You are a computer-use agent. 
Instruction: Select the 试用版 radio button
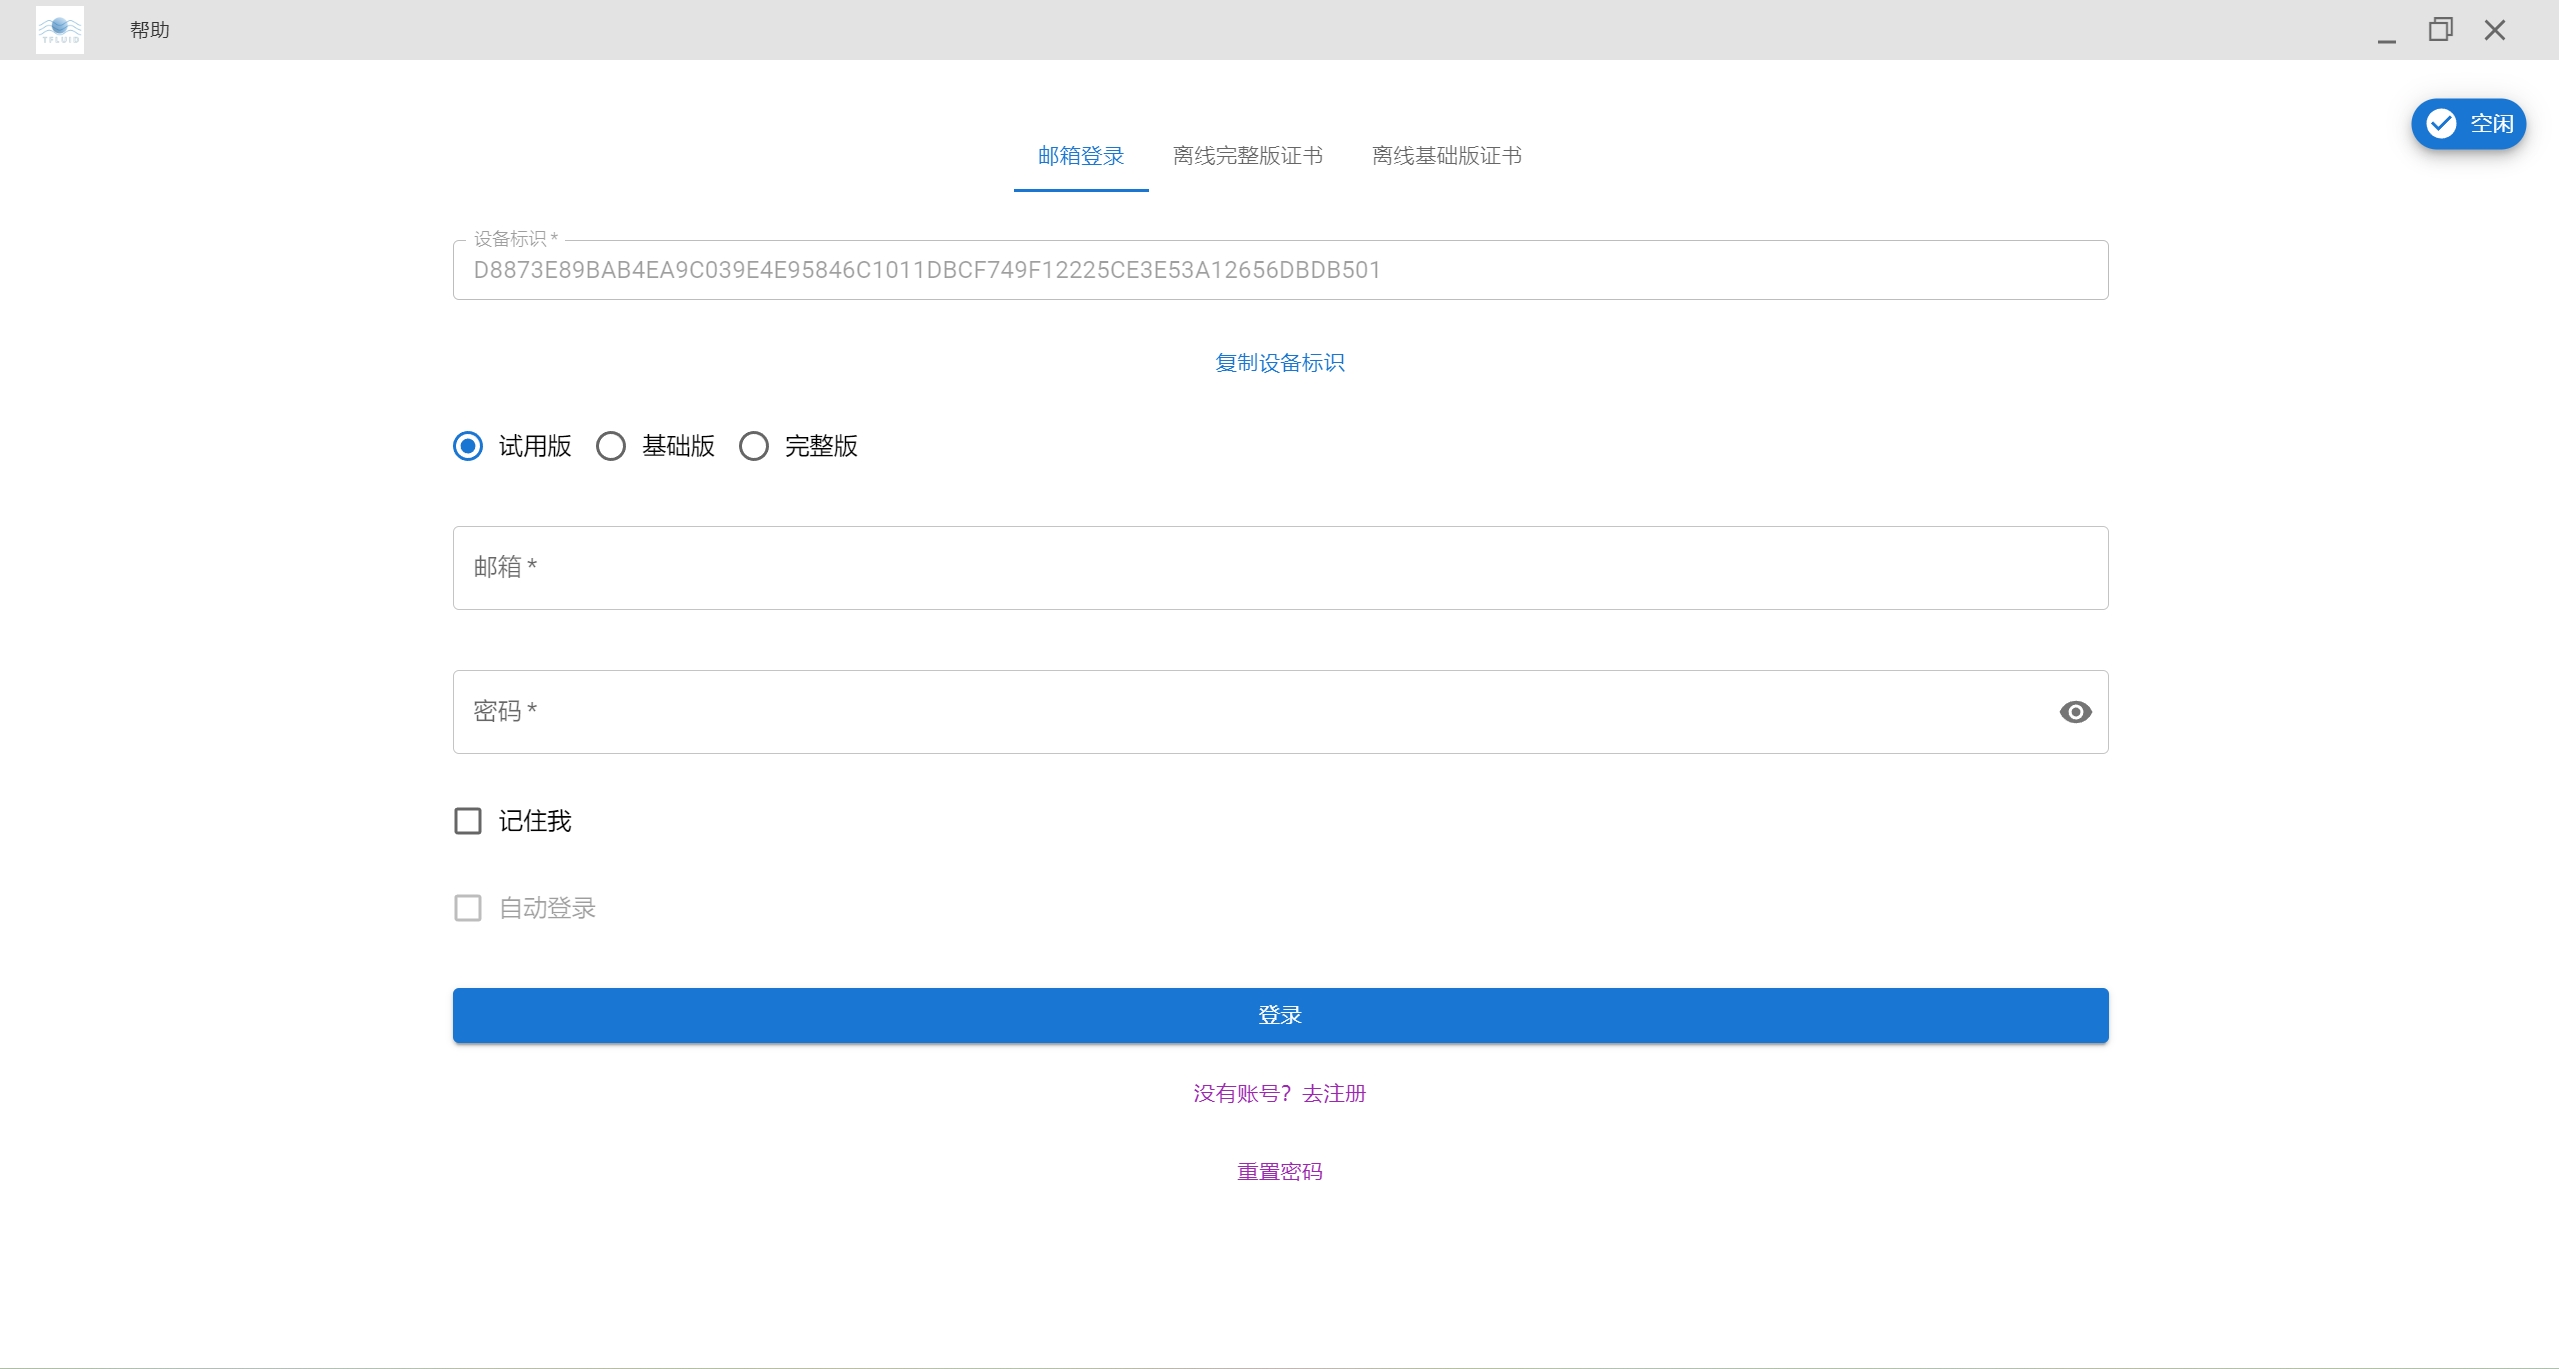(x=468, y=446)
